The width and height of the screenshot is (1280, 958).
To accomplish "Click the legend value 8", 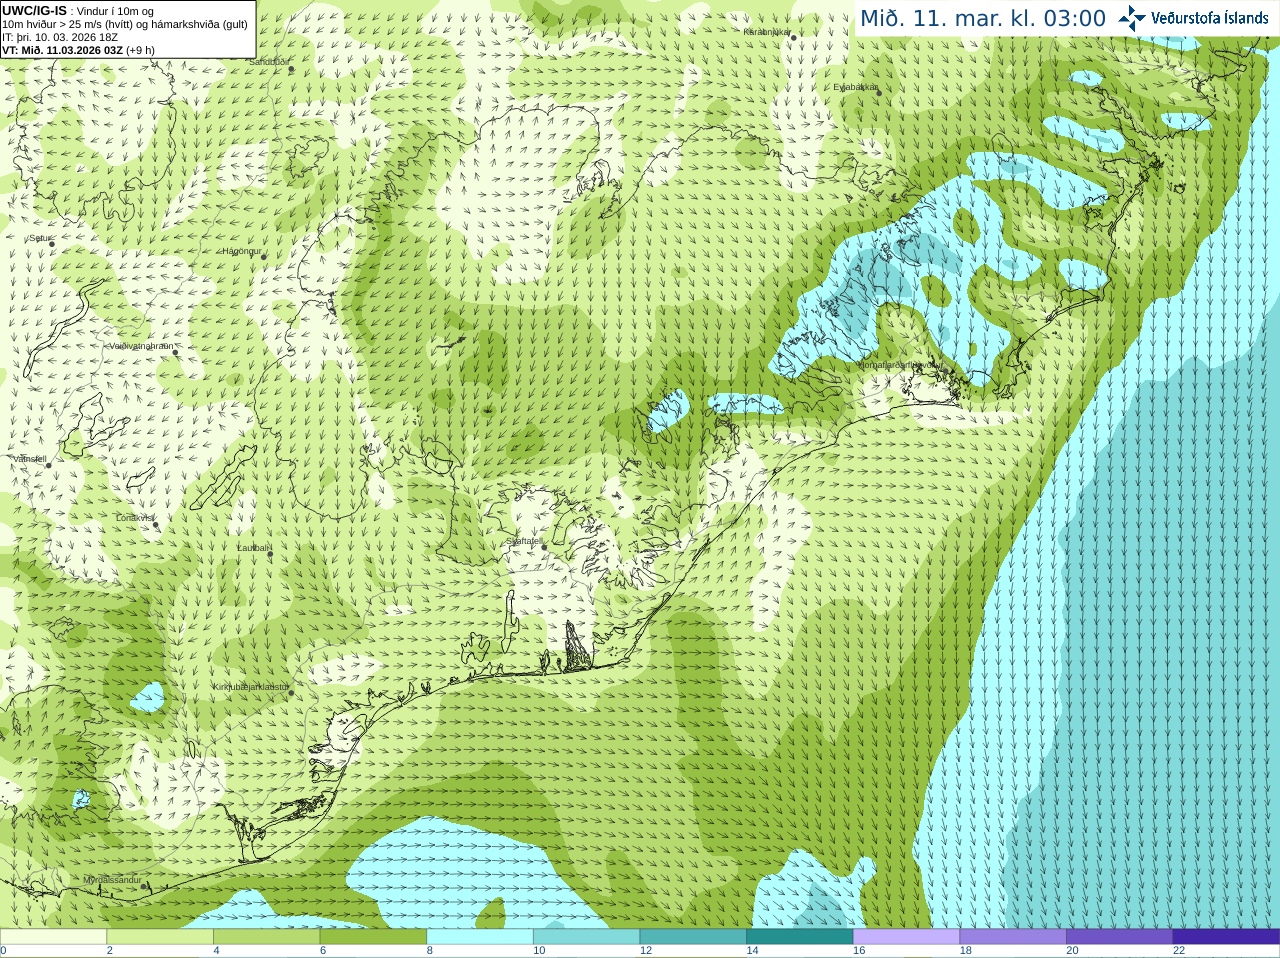I will coord(430,951).
